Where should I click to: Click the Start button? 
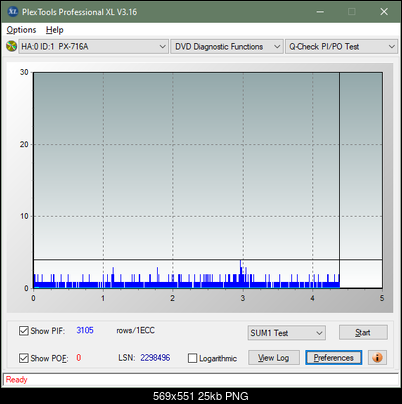tap(363, 332)
